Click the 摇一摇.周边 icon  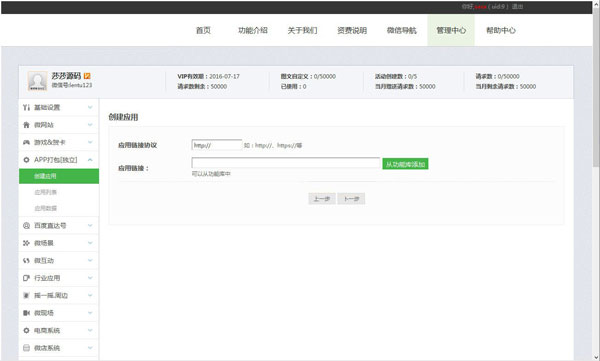[26, 296]
